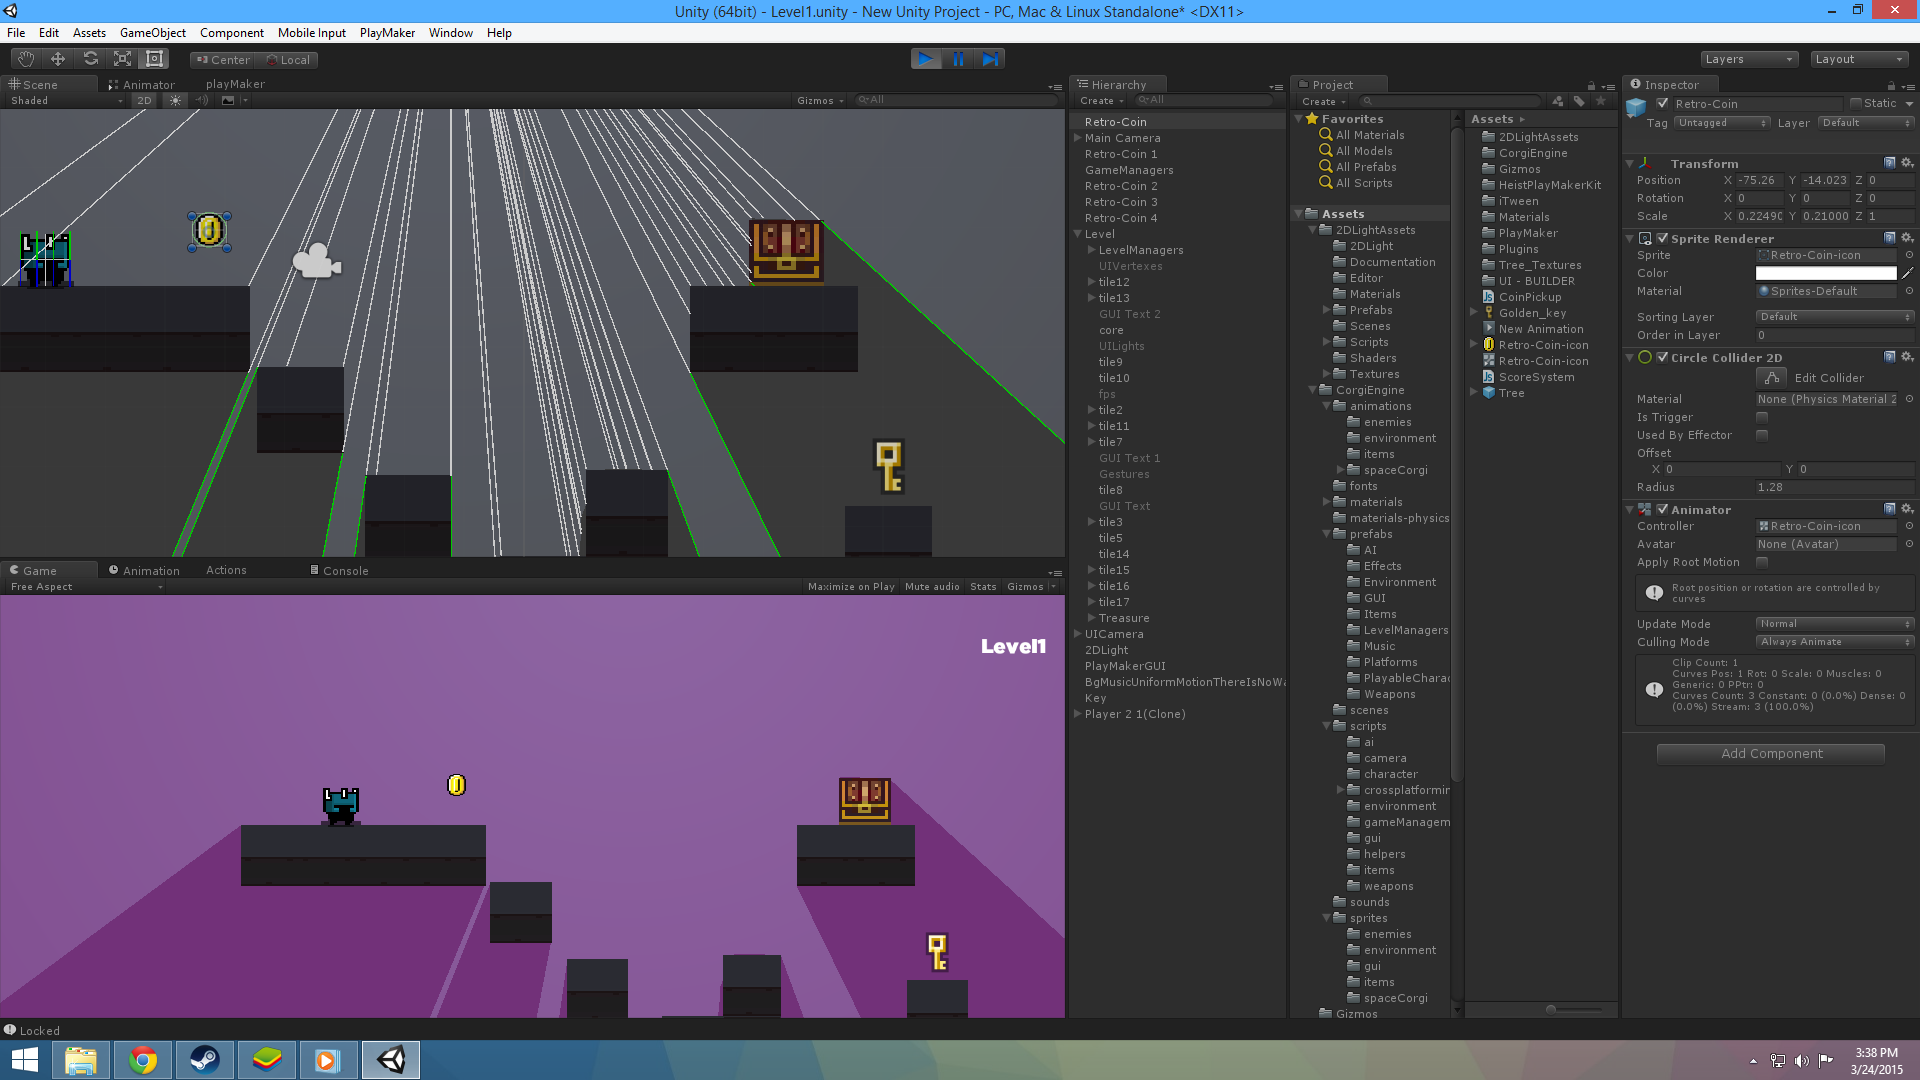1920x1080 pixels.
Task: Select the Rotate tool in the toolbar
Action: pyautogui.click(x=90, y=59)
